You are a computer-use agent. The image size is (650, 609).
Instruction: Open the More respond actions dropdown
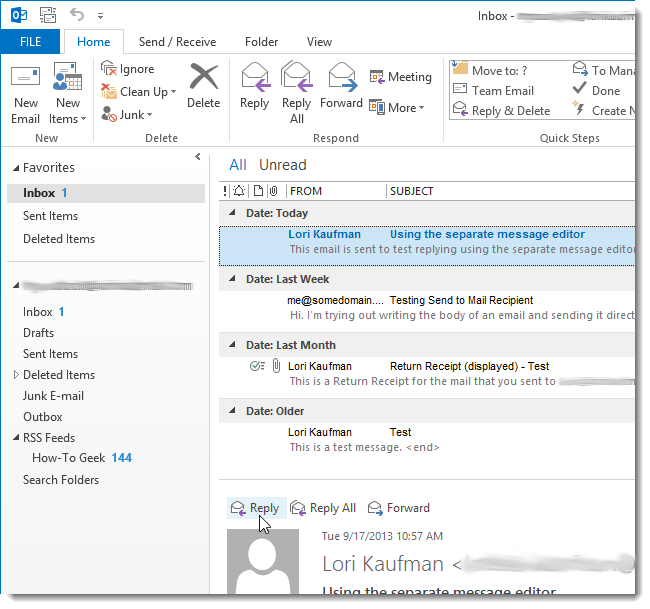397,108
